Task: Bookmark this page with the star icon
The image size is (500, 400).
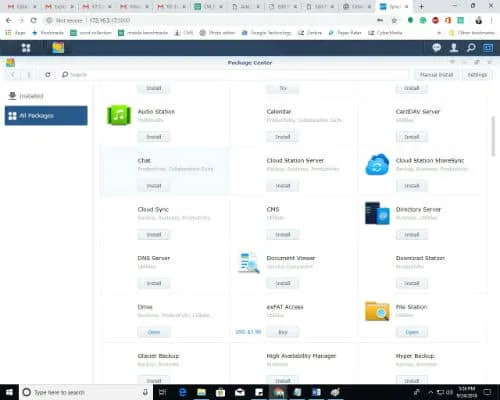Action: [x=394, y=20]
